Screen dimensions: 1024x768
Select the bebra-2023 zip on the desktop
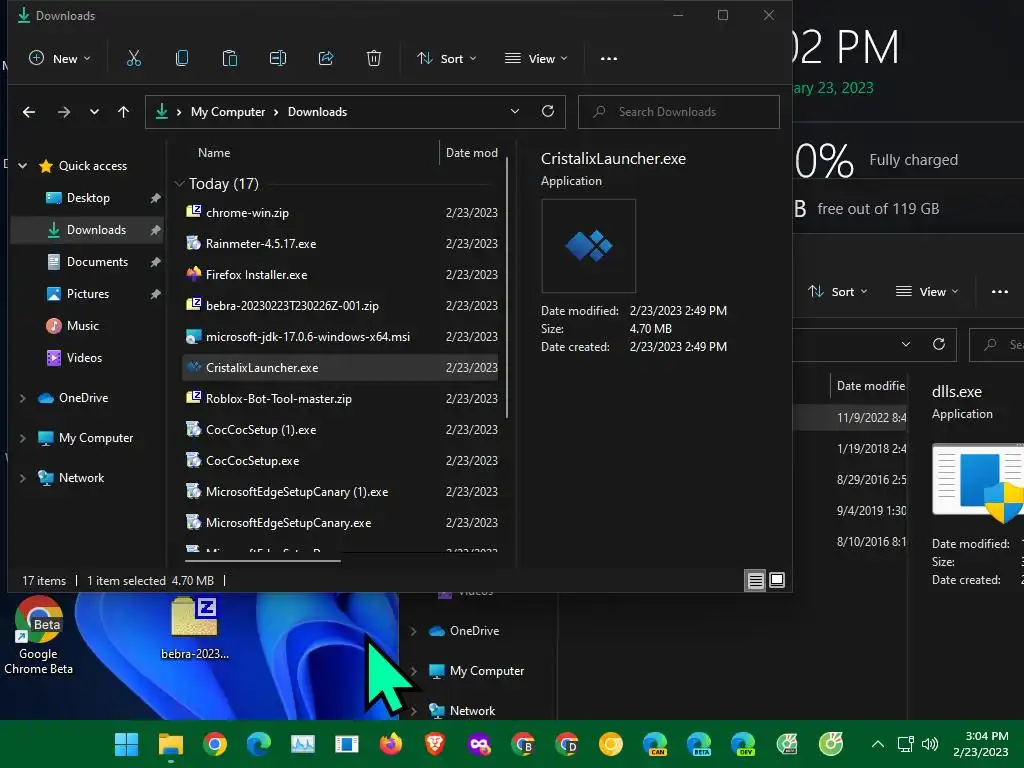pyautogui.click(x=195, y=628)
